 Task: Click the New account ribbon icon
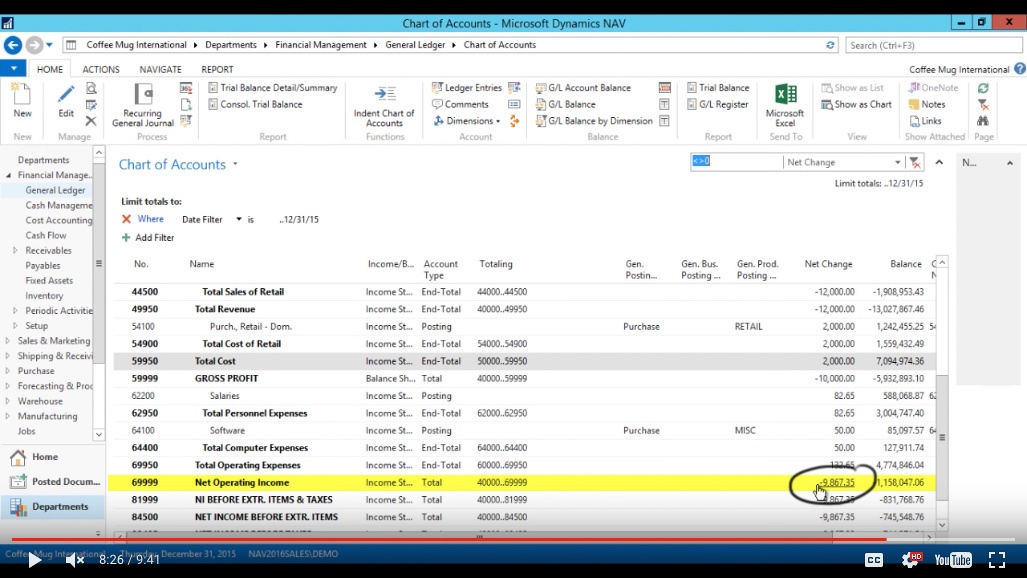pos(22,101)
